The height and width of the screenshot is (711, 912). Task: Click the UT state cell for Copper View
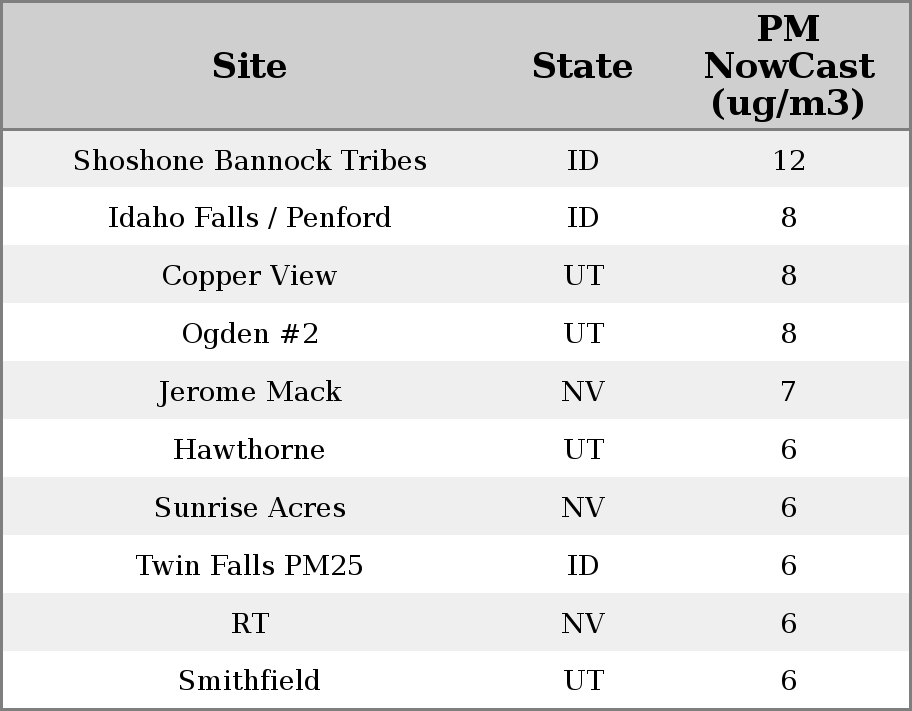pos(583,276)
